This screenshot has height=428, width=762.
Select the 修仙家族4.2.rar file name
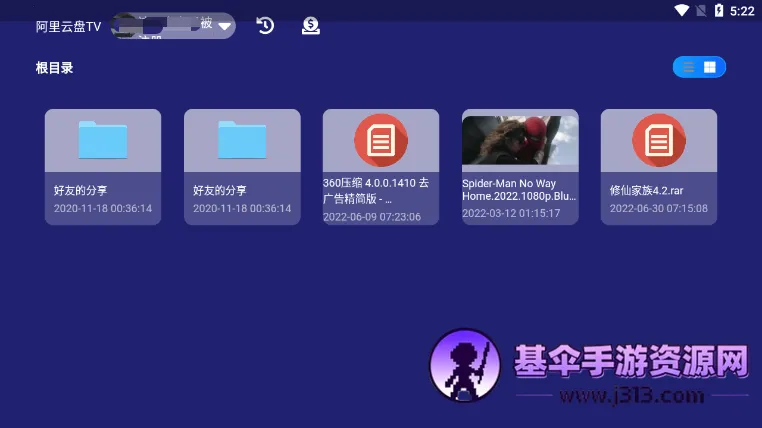tap(646, 190)
